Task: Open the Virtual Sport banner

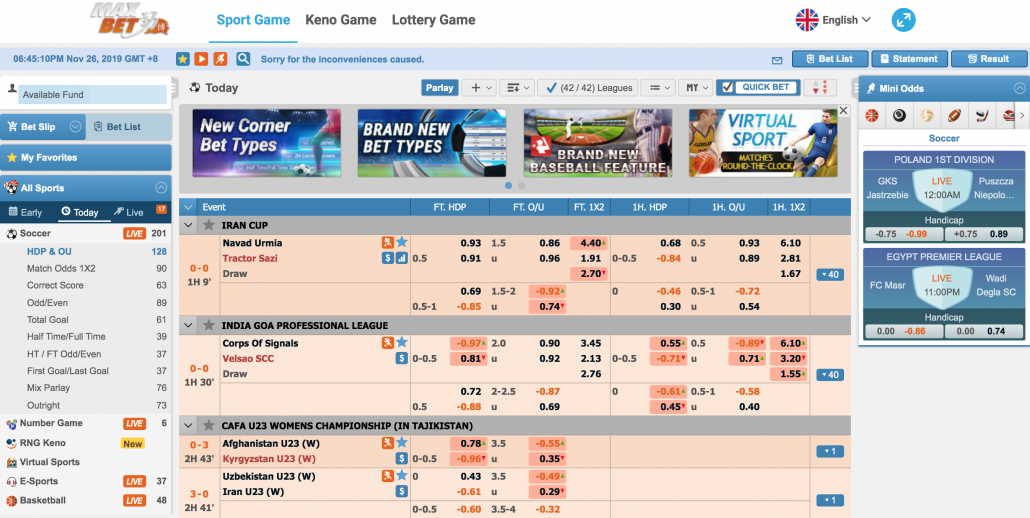Action: point(763,143)
